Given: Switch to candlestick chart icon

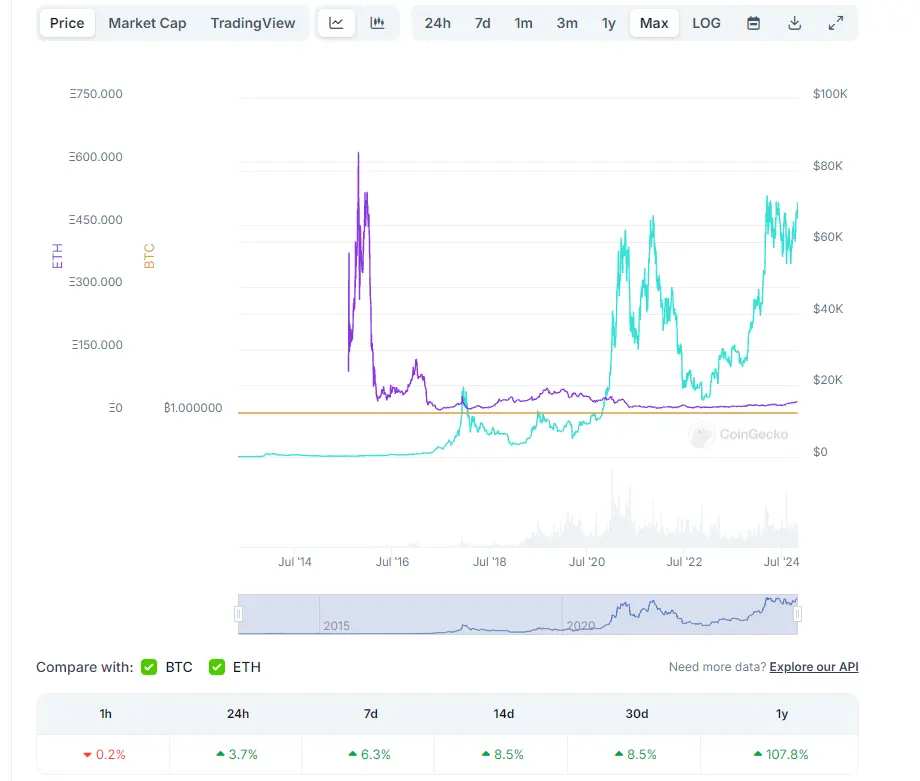Looking at the screenshot, I should (x=377, y=23).
